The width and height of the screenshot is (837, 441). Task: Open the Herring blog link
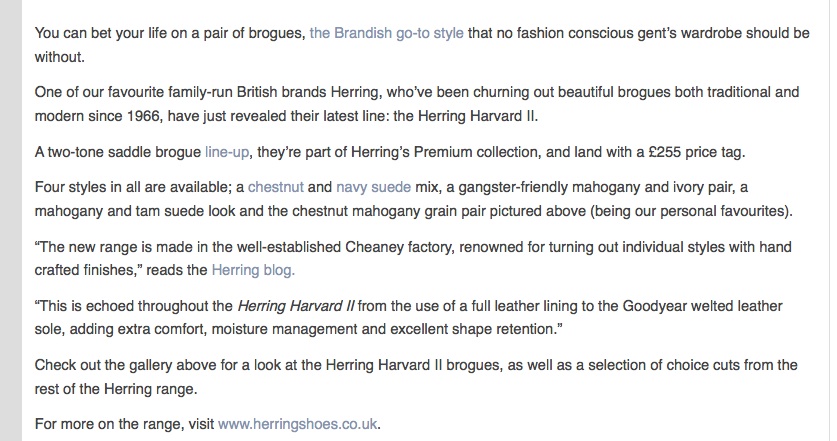coord(253,270)
